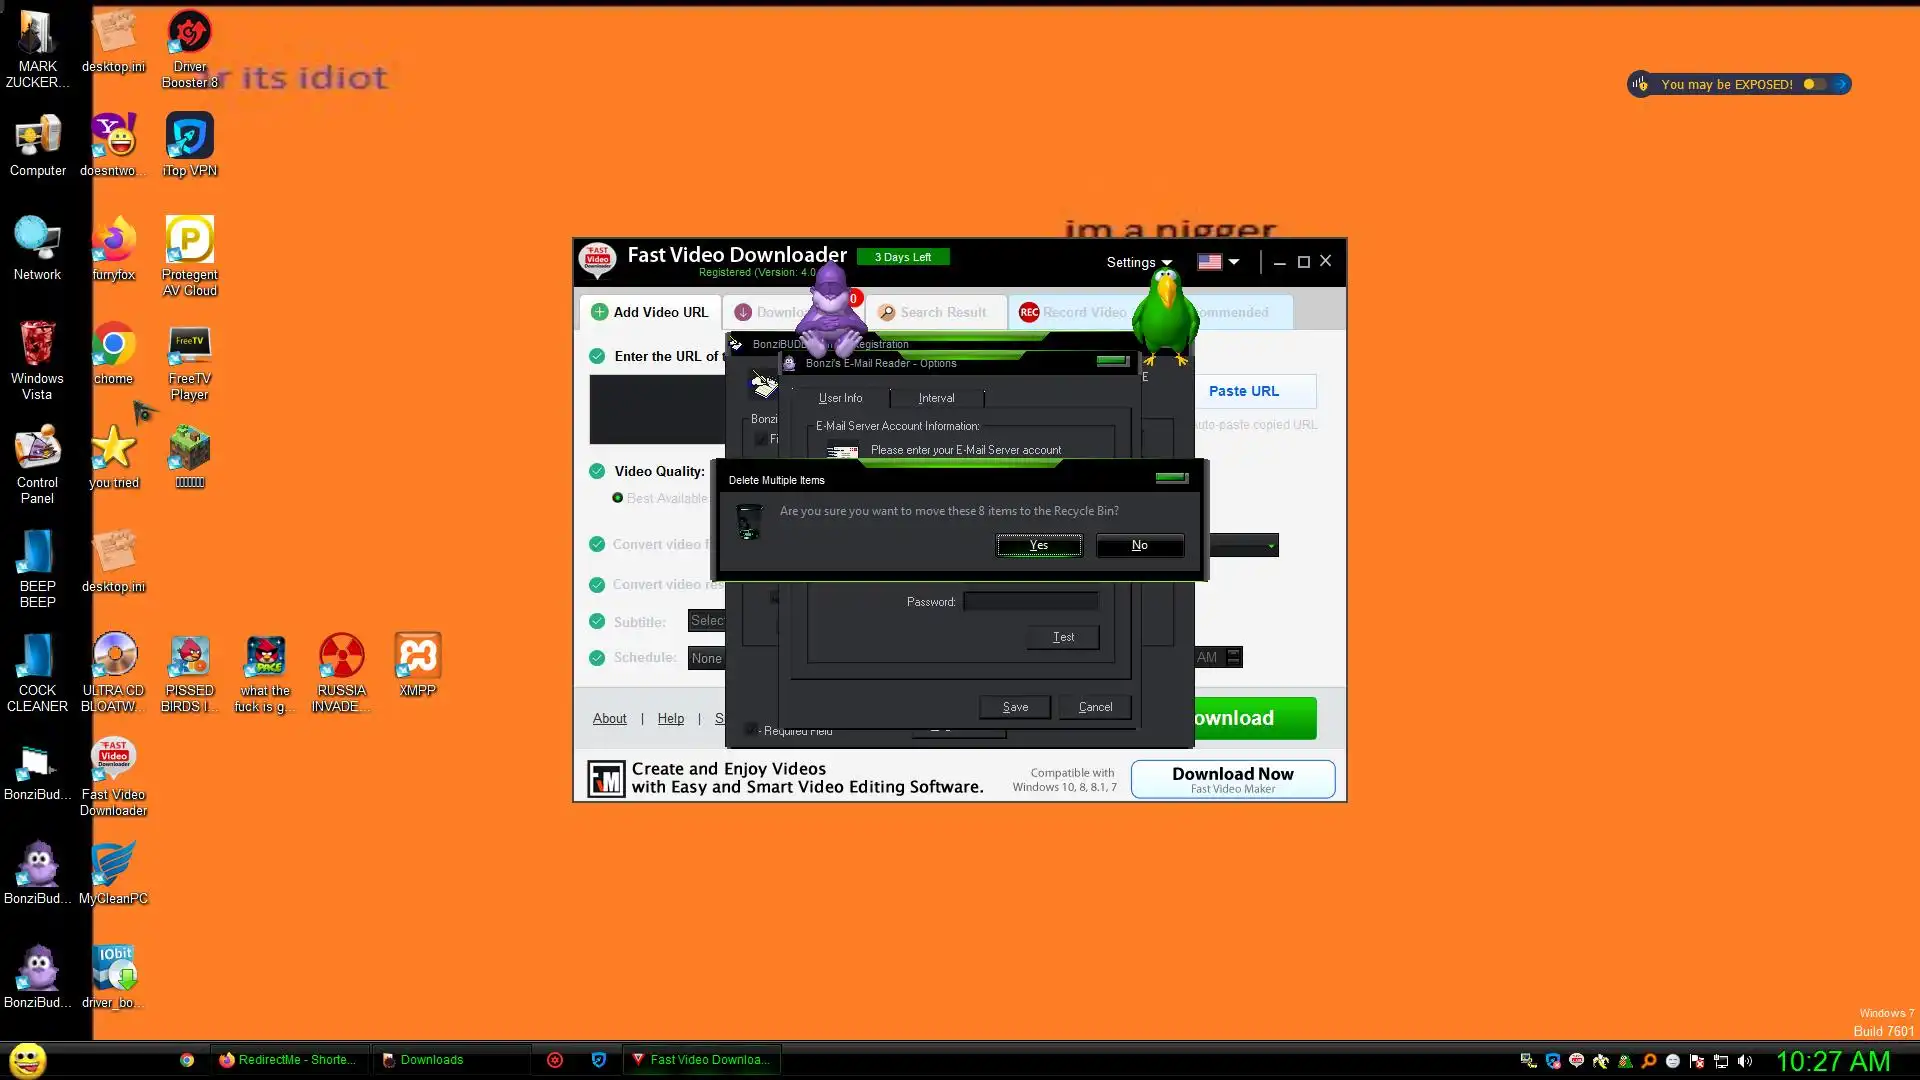Click the green parrot character

[x=1165, y=315]
